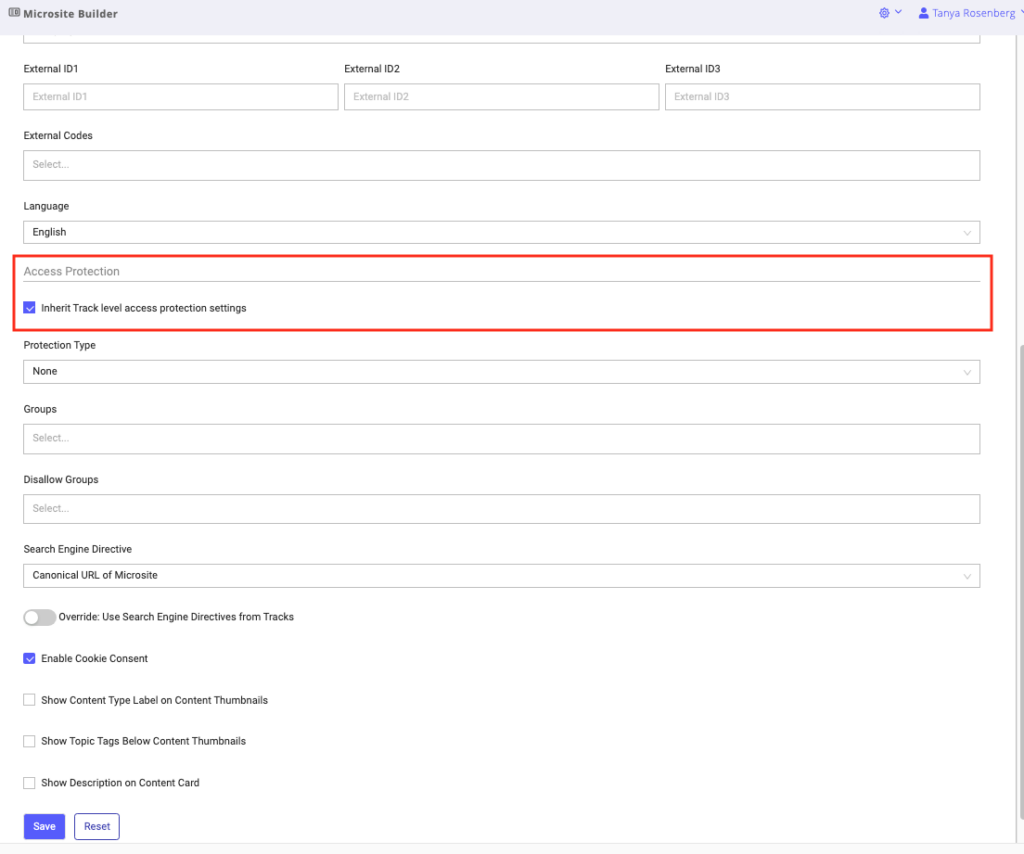1024x854 pixels.
Task: Click the Access Protection section heading
Action: pyautogui.click(x=72, y=272)
